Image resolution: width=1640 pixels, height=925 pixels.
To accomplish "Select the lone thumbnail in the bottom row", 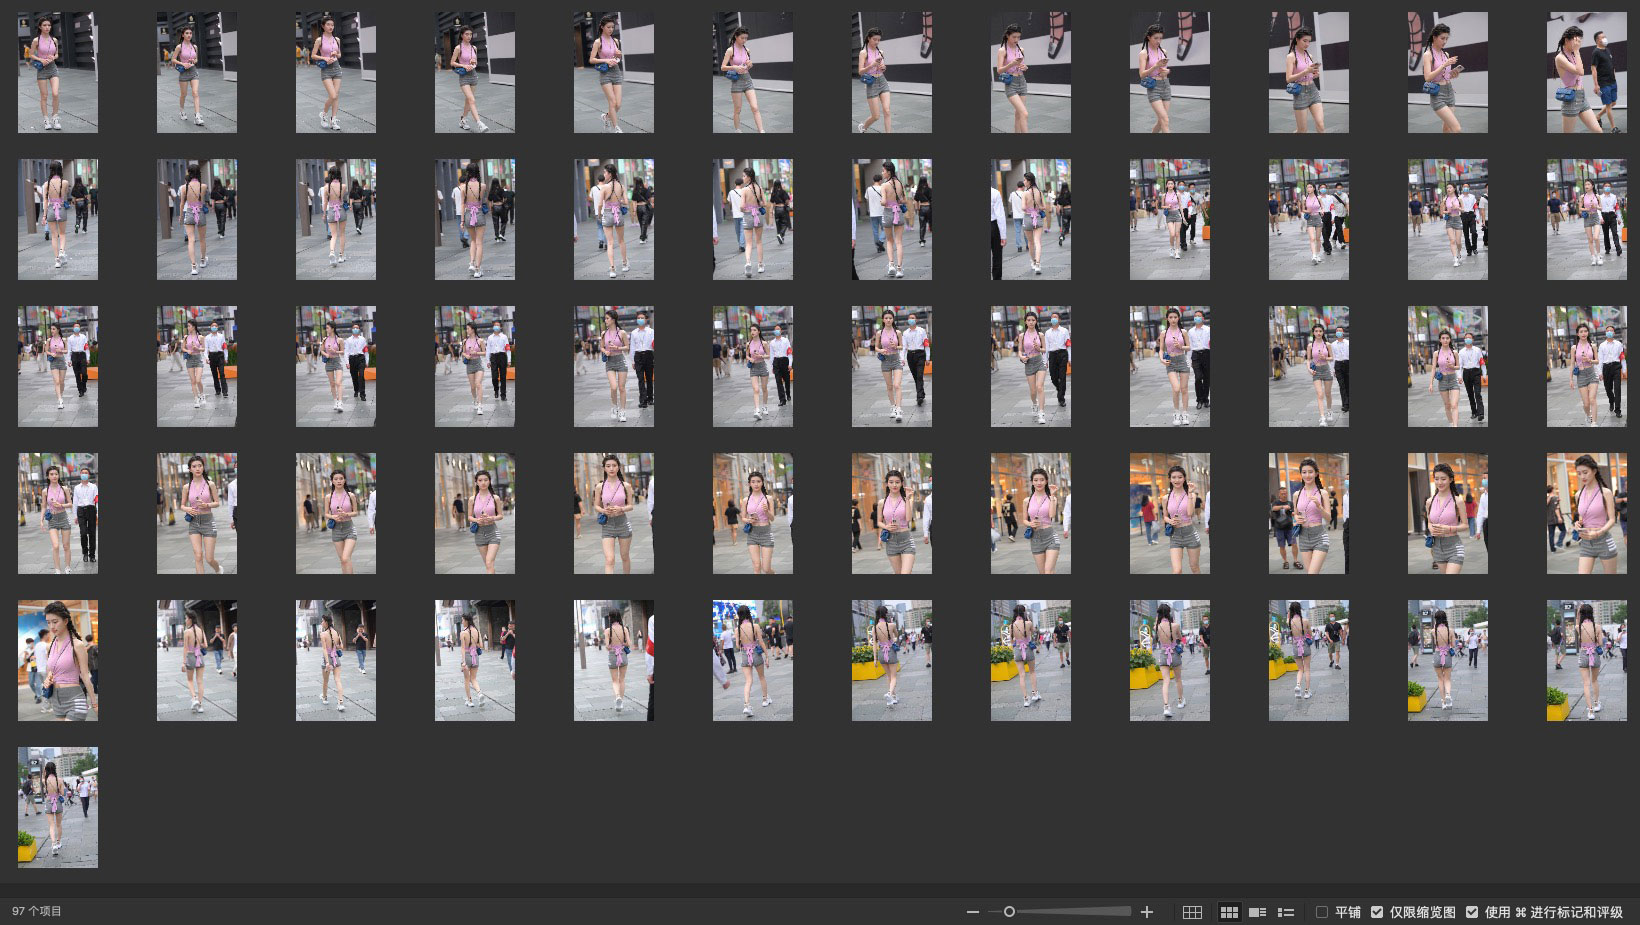I will tap(58, 807).
